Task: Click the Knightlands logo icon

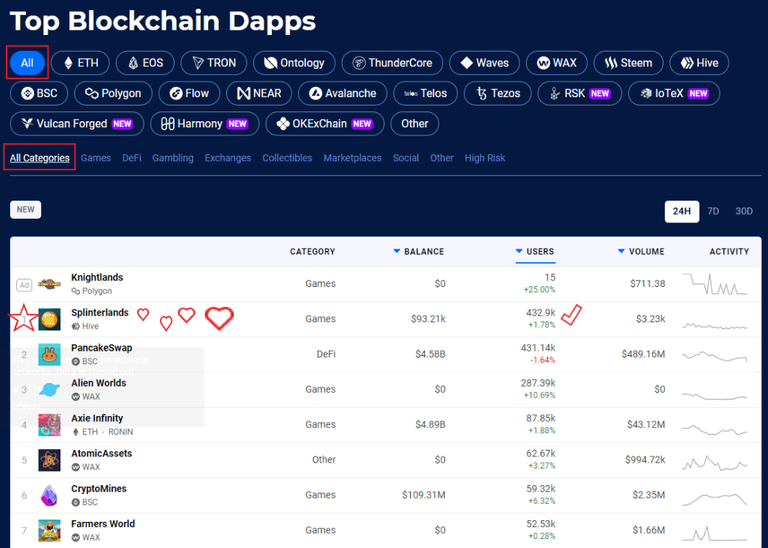Action: coord(49,284)
